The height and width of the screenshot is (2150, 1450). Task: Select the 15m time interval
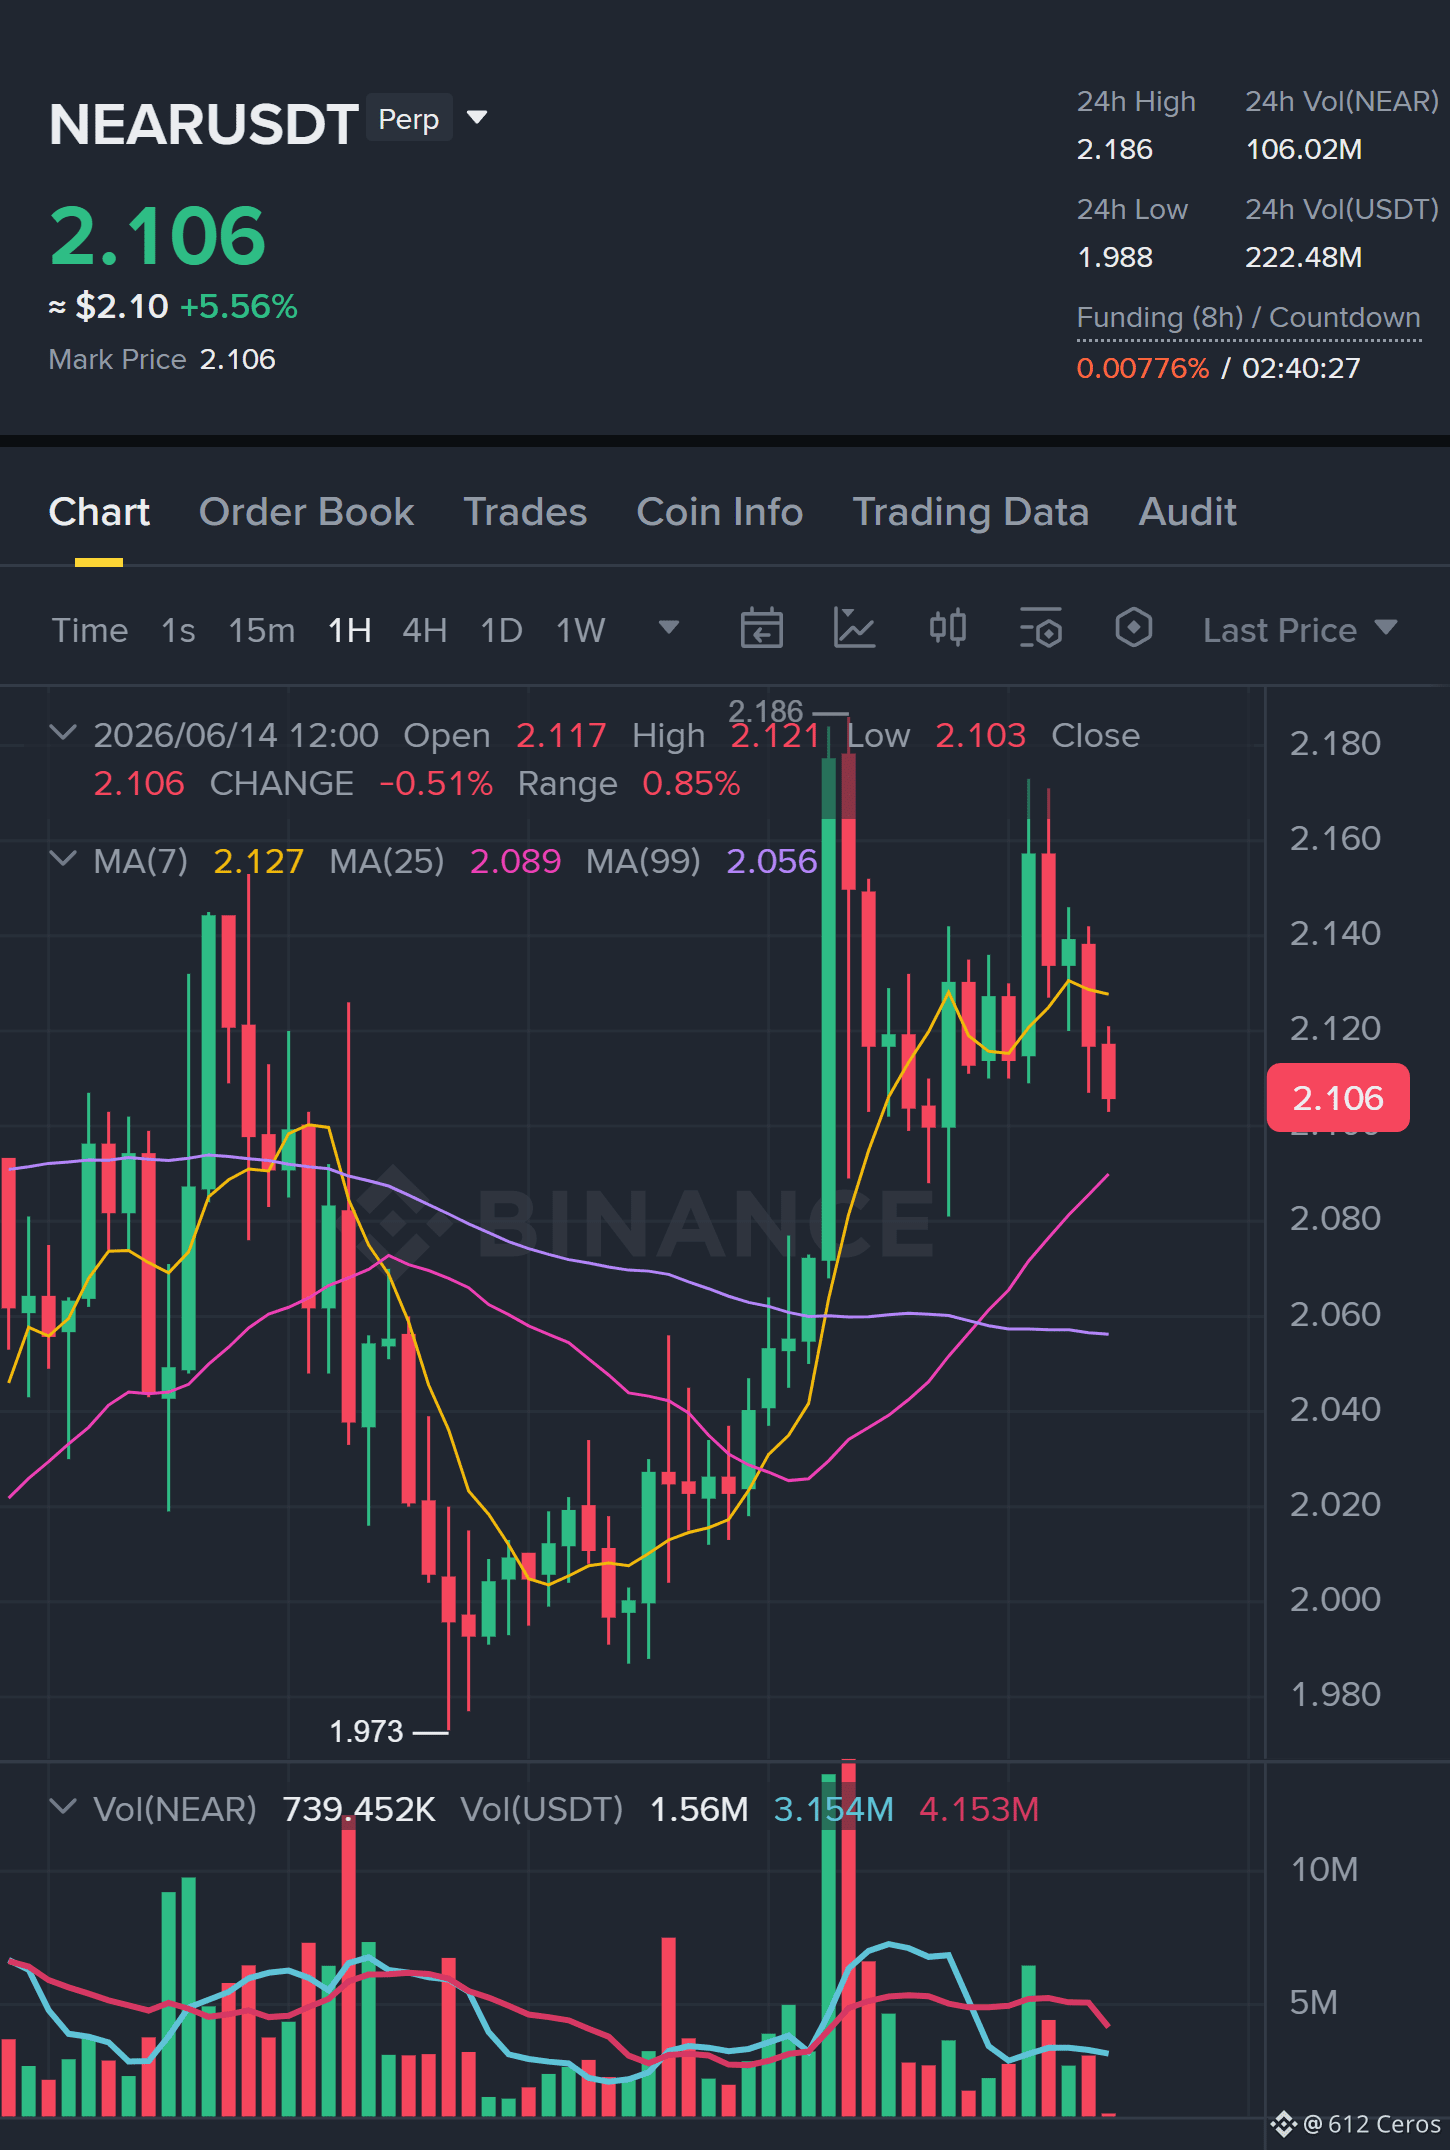point(262,630)
